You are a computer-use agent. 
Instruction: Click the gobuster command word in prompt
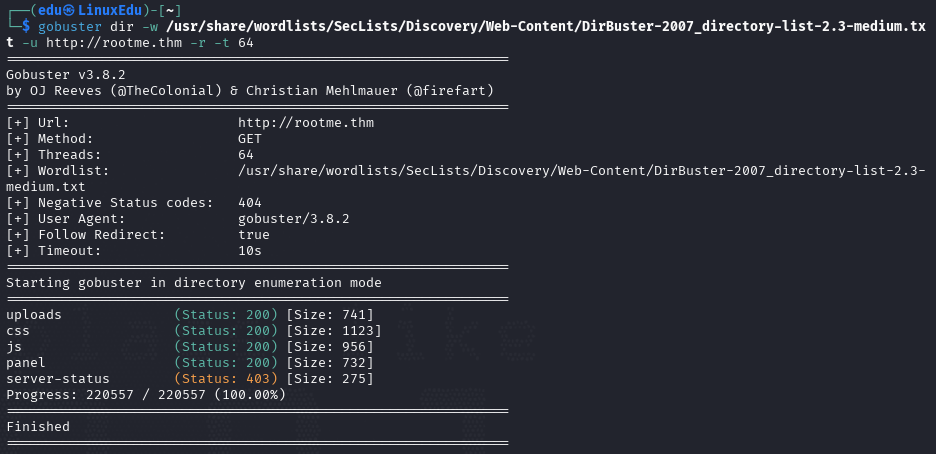tap(70, 27)
